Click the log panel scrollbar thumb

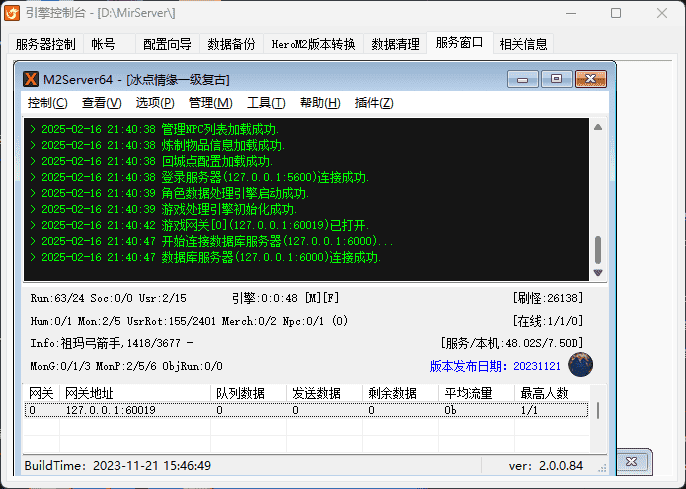tap(598, 249)
